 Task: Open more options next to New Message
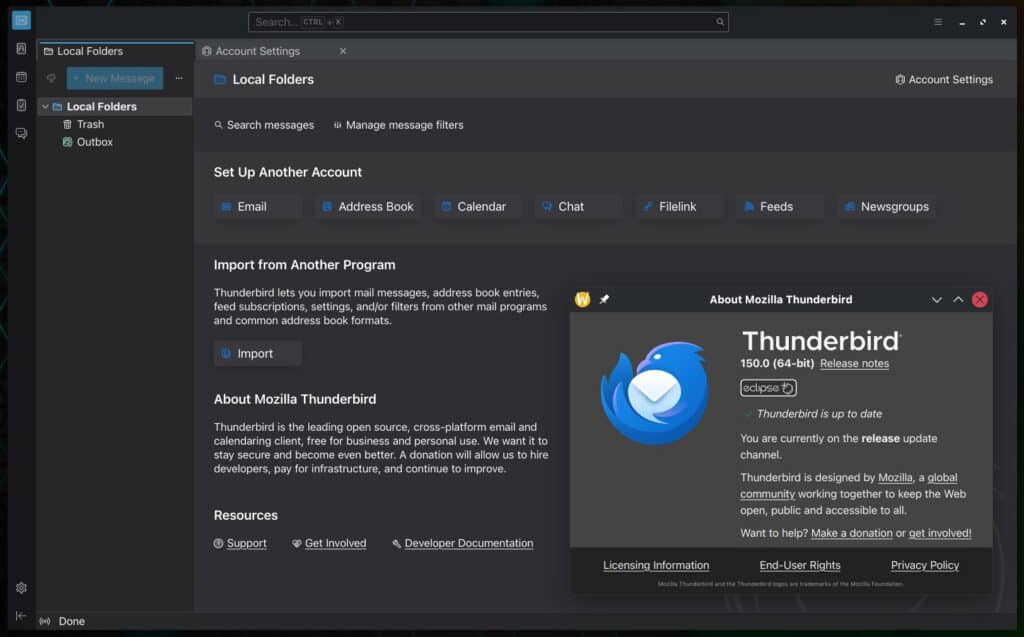pyautogui.click(x=178, y=77)
